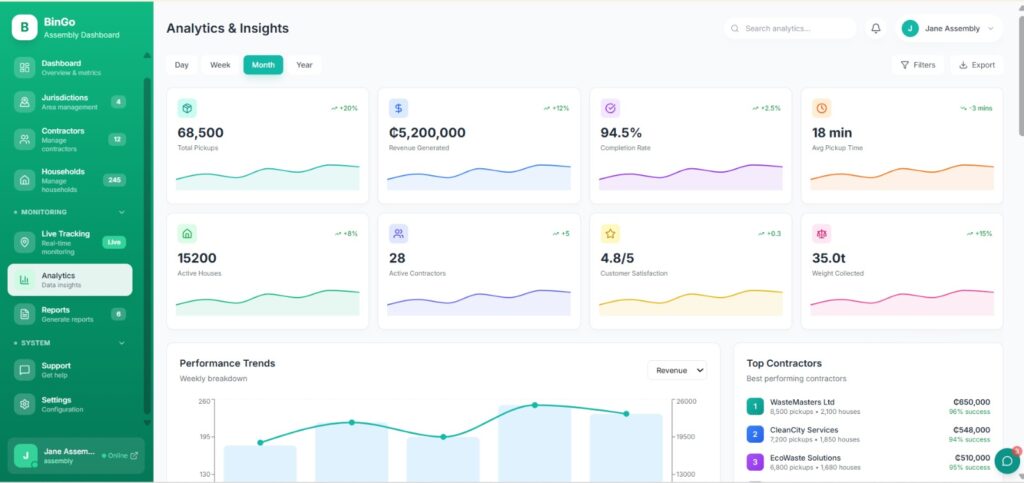
Task: Click the BinGo logo icon
Action: pos(24,28)
